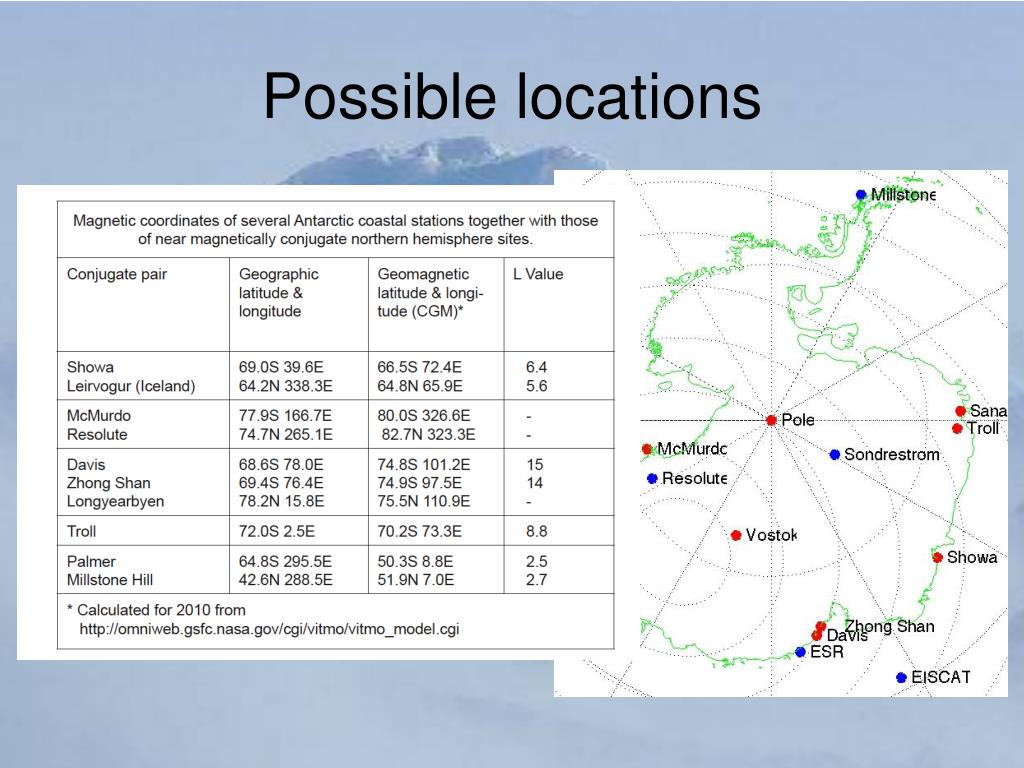The height and width of the screenshot is (768, 1024).
Task: Click the 'Troll' table row name
Action: point(81,532)
